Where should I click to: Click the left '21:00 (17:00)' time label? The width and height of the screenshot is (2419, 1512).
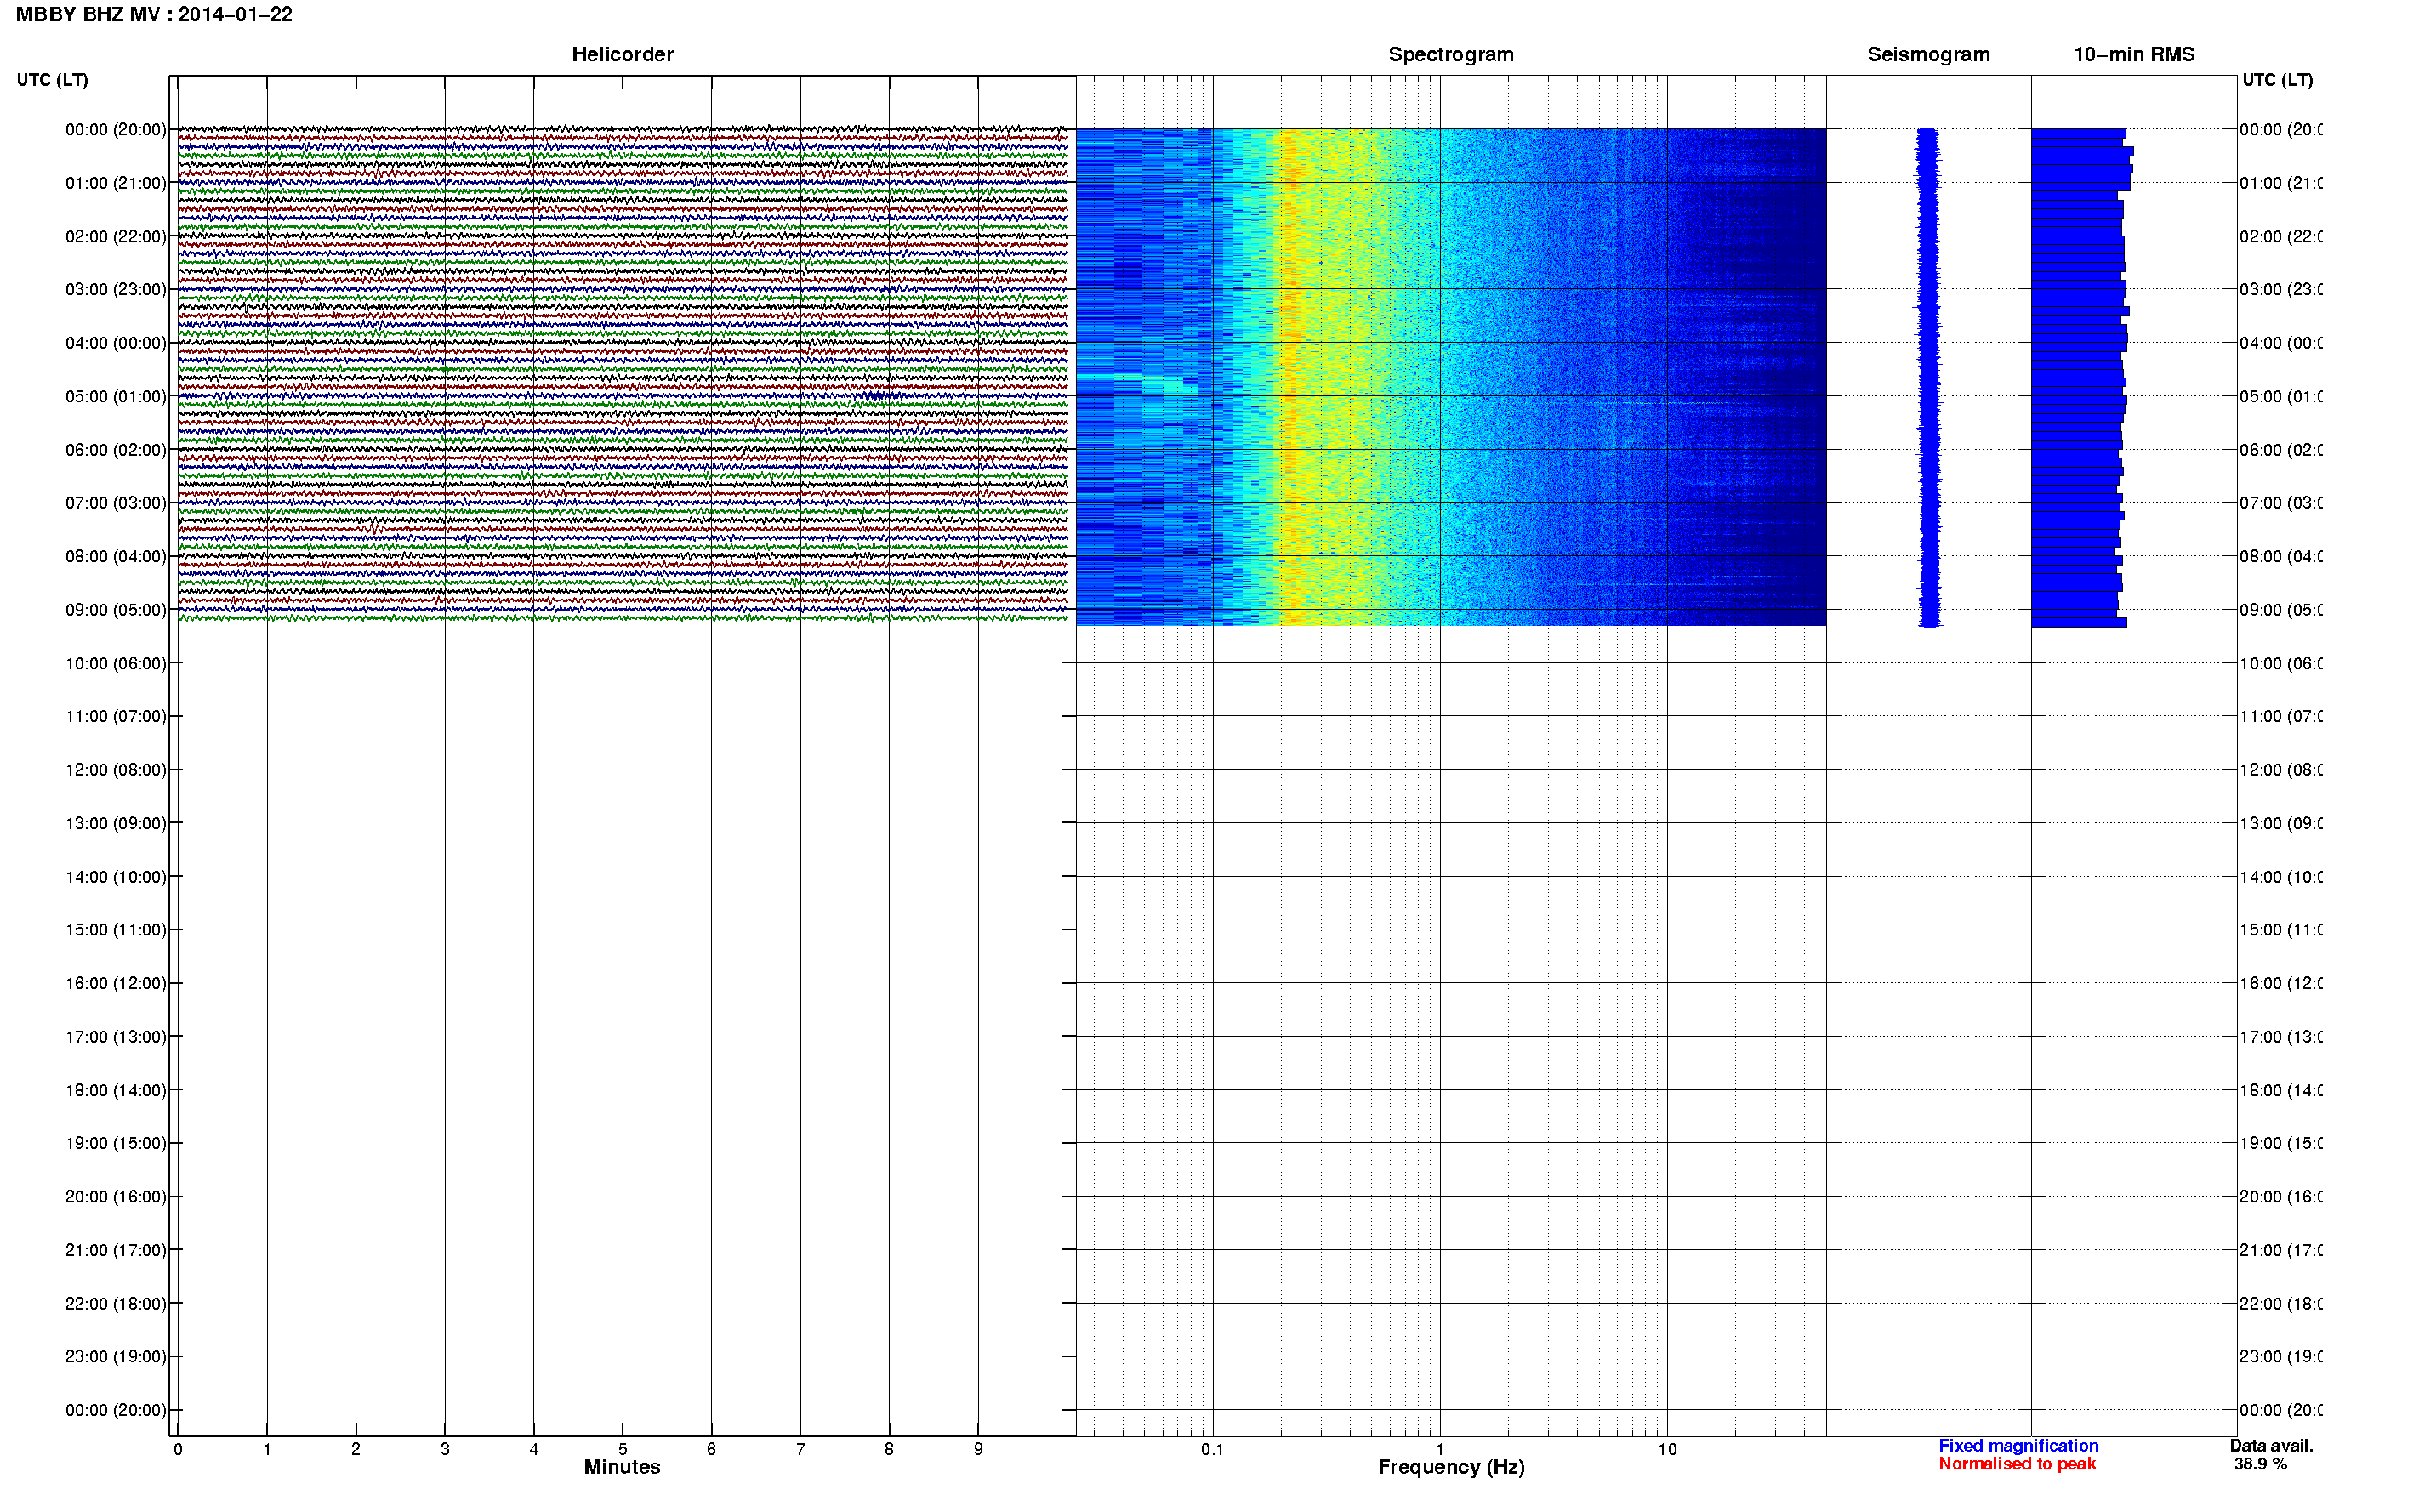tap(116, 1251)
